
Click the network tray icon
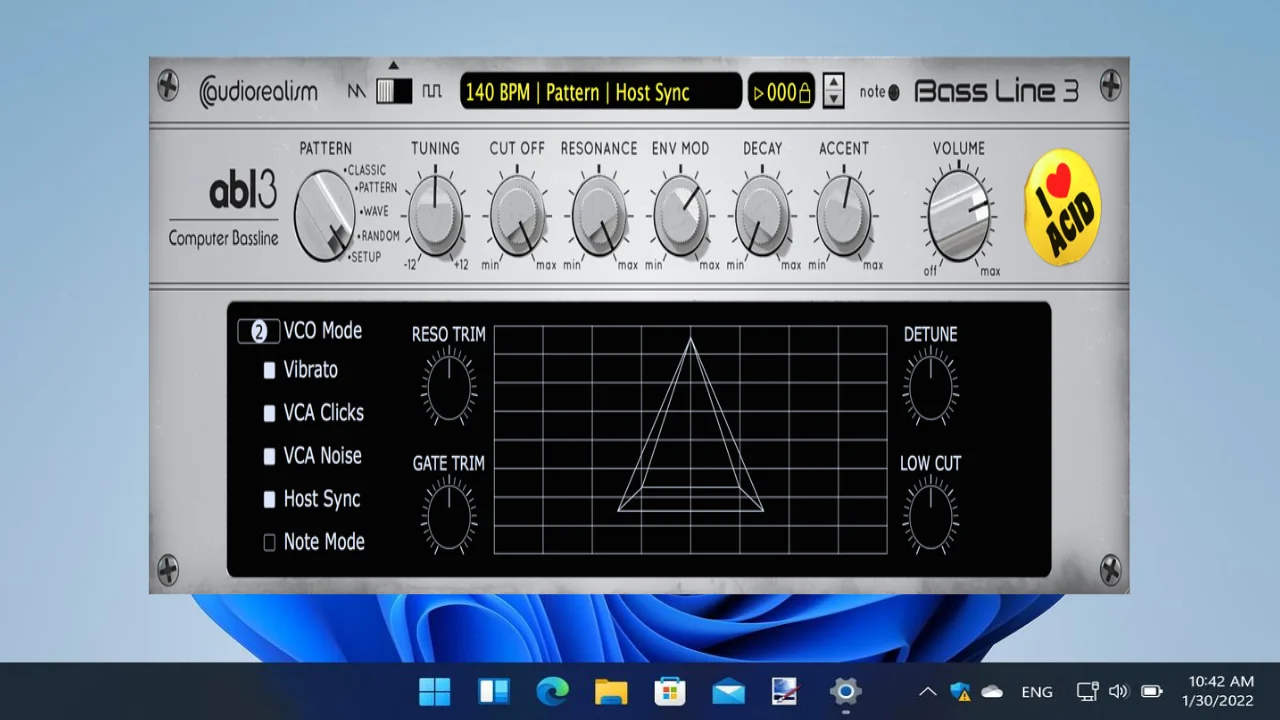pyautogui.click(x=1087, y=691)
